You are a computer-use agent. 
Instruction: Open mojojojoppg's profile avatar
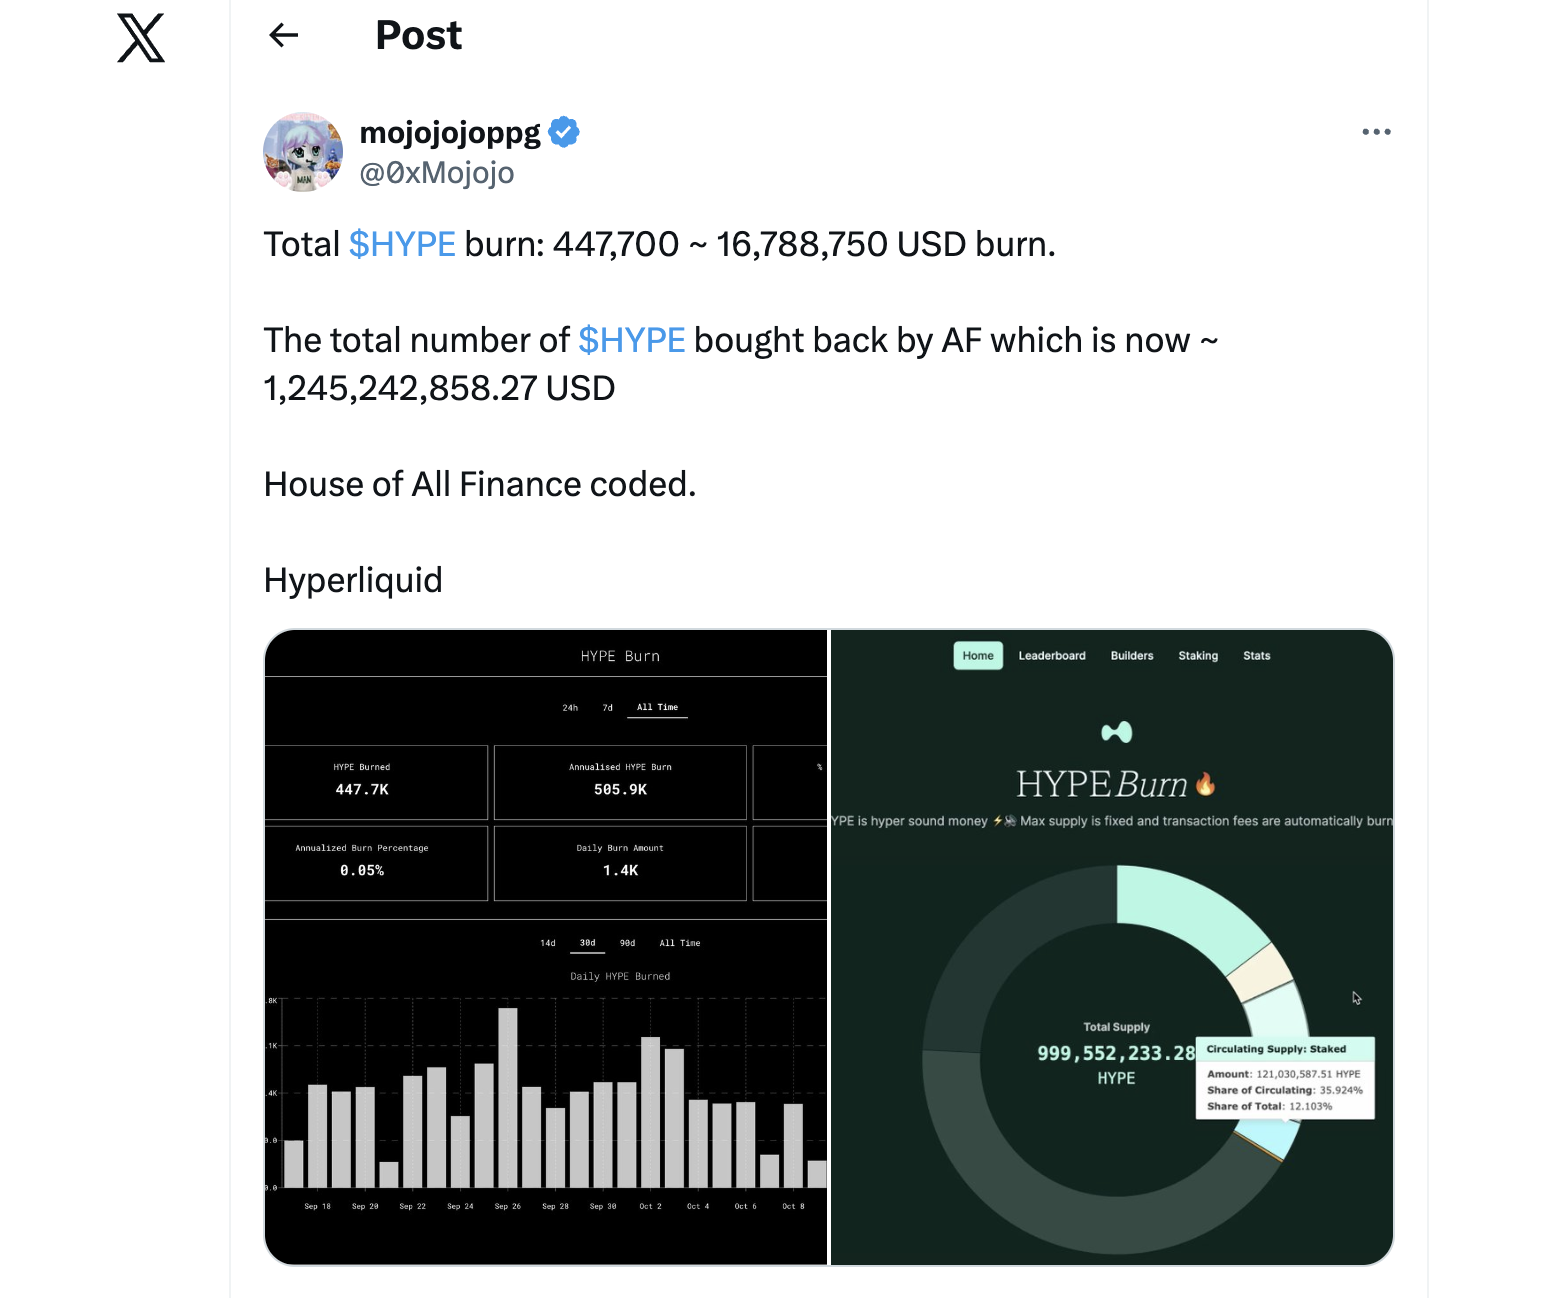(x=303, y=152)
